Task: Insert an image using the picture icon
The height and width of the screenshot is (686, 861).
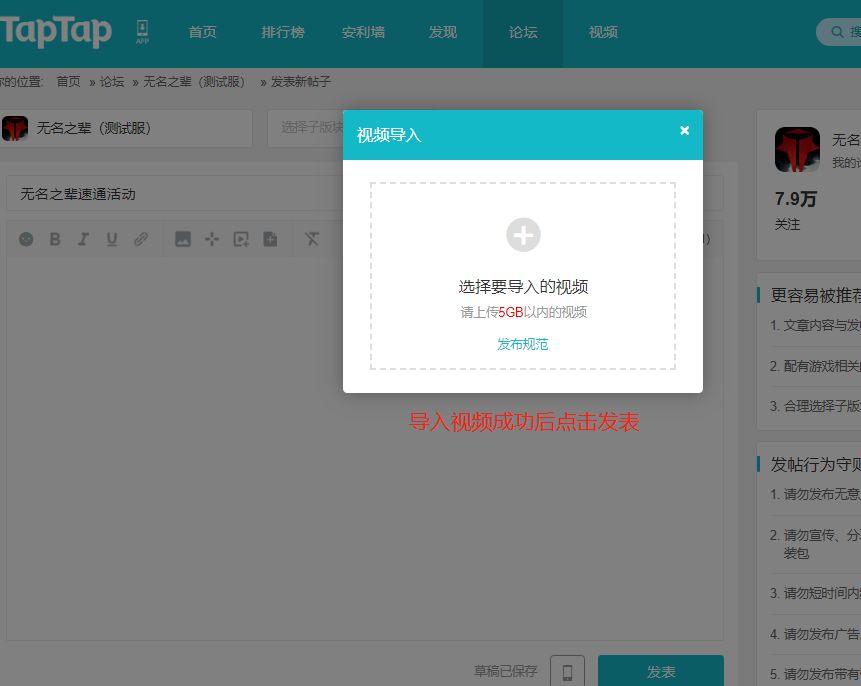Action: (x=183, y=239)
